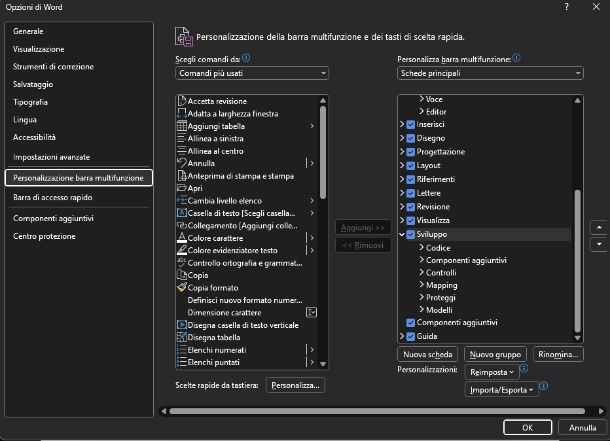The image size is (610, 441).
Task: Click the info icon next to Reimposta
Action: (x=524, y=368)
